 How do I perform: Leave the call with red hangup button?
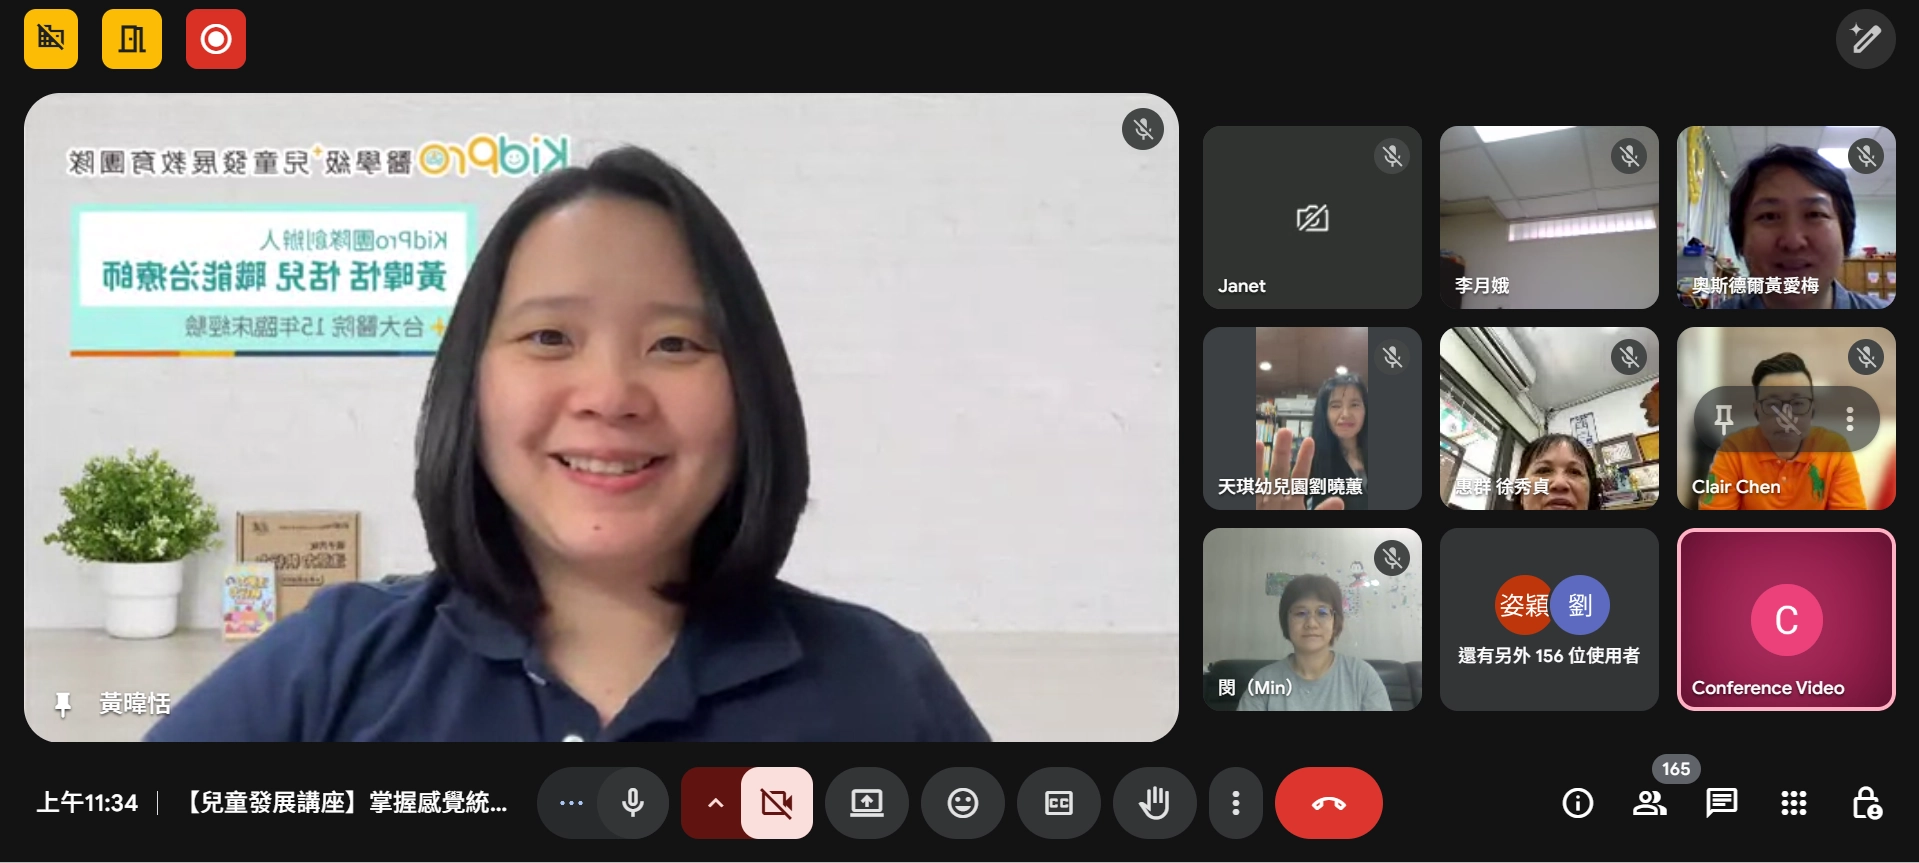pyautogui.click(x=1328, y=803)
